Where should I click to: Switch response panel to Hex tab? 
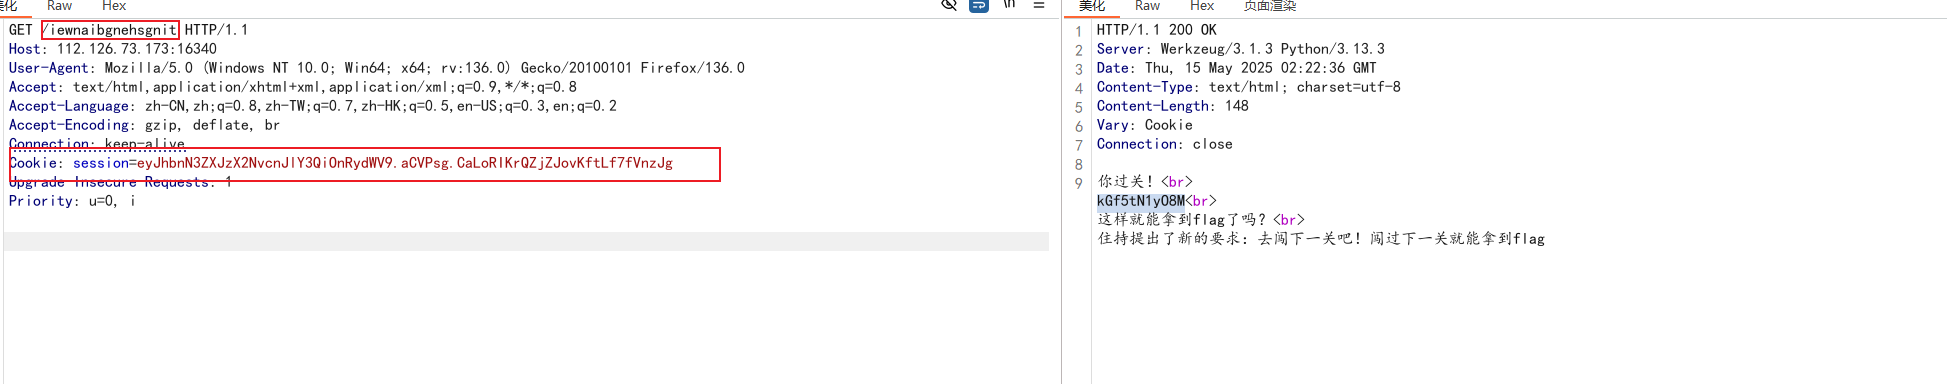click(x=1202, y=6)
